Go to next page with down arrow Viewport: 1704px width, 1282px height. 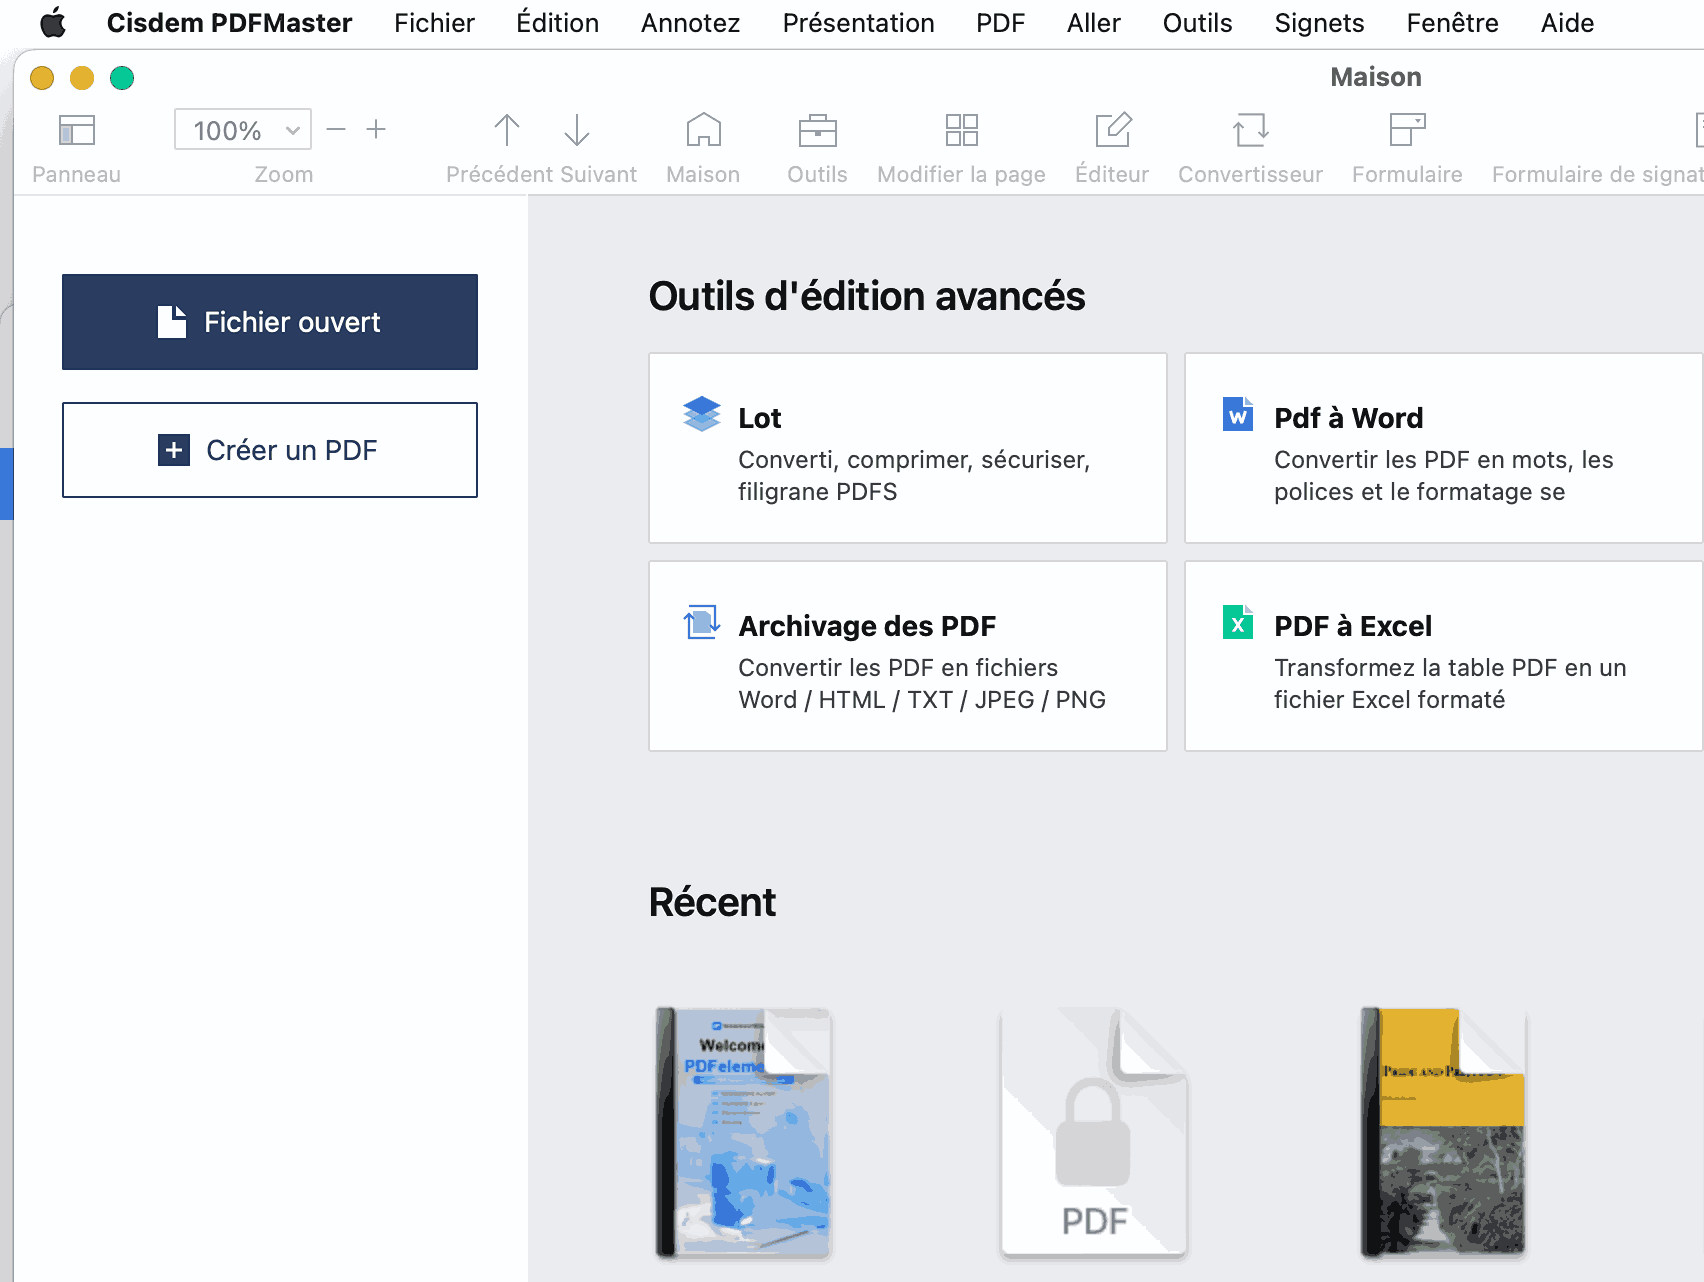click(577, 130)
